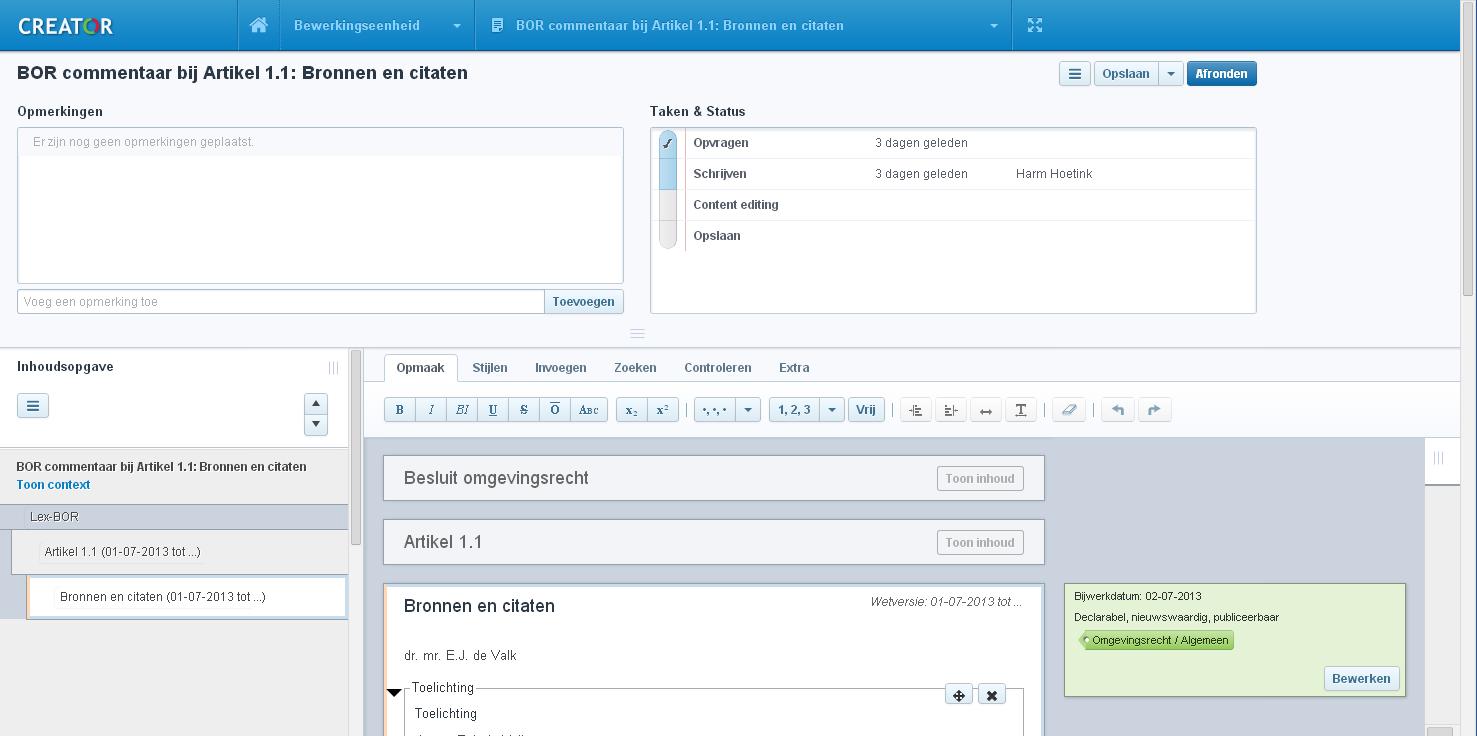This screenshot has height=736, width=1477.
Task: Open the Controleren tab
Action: pyautogui.click(x=717, y=368)
